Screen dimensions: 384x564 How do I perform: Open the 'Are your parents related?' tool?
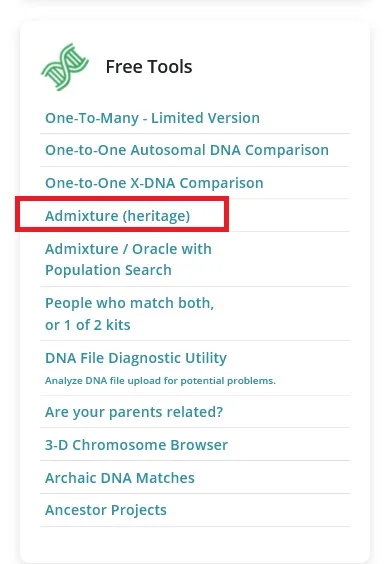tap(134, 412)
